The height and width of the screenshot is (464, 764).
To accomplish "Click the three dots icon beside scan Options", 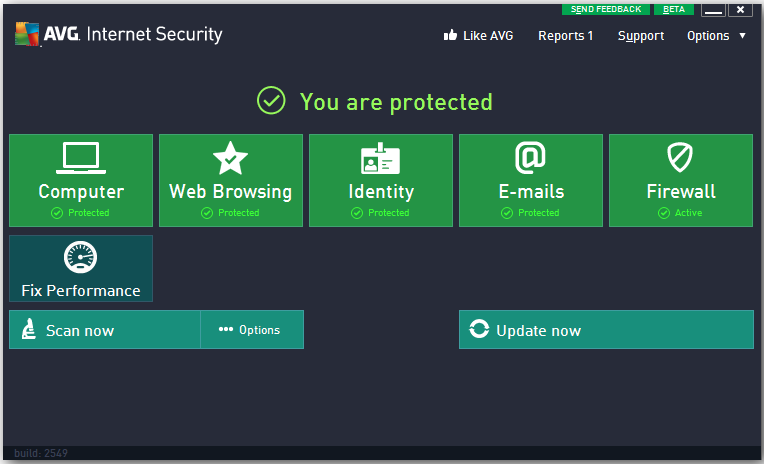I will click(226, 329).
